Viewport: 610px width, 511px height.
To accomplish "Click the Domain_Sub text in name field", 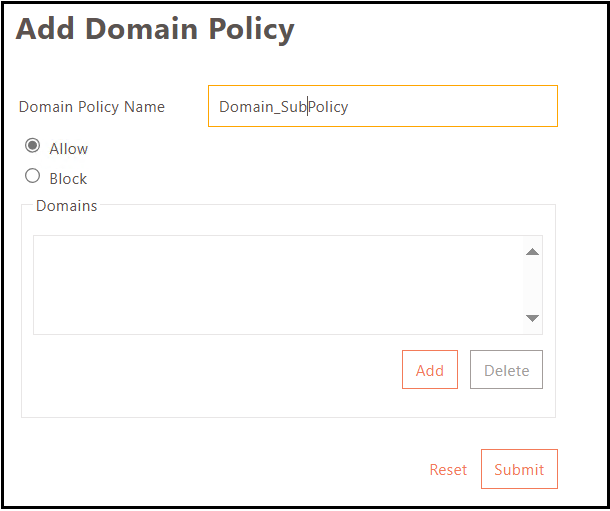I will click(x=262, y=107).
